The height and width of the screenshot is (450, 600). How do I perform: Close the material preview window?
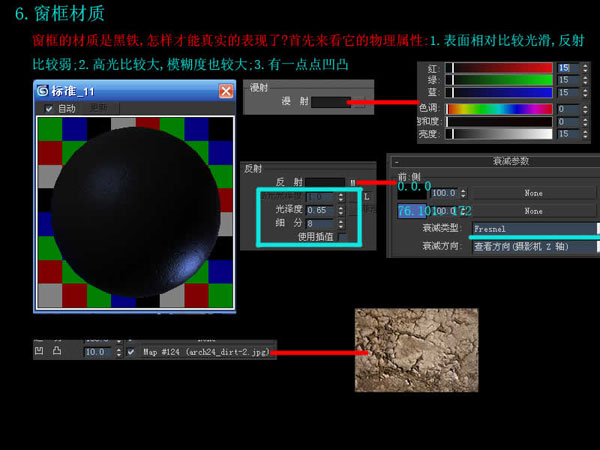coord(226,91)
